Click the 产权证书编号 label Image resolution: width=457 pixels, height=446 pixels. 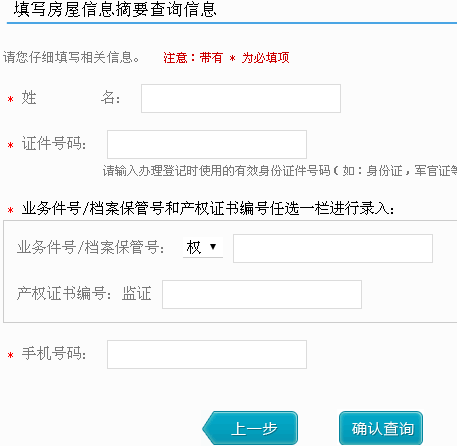64,293
